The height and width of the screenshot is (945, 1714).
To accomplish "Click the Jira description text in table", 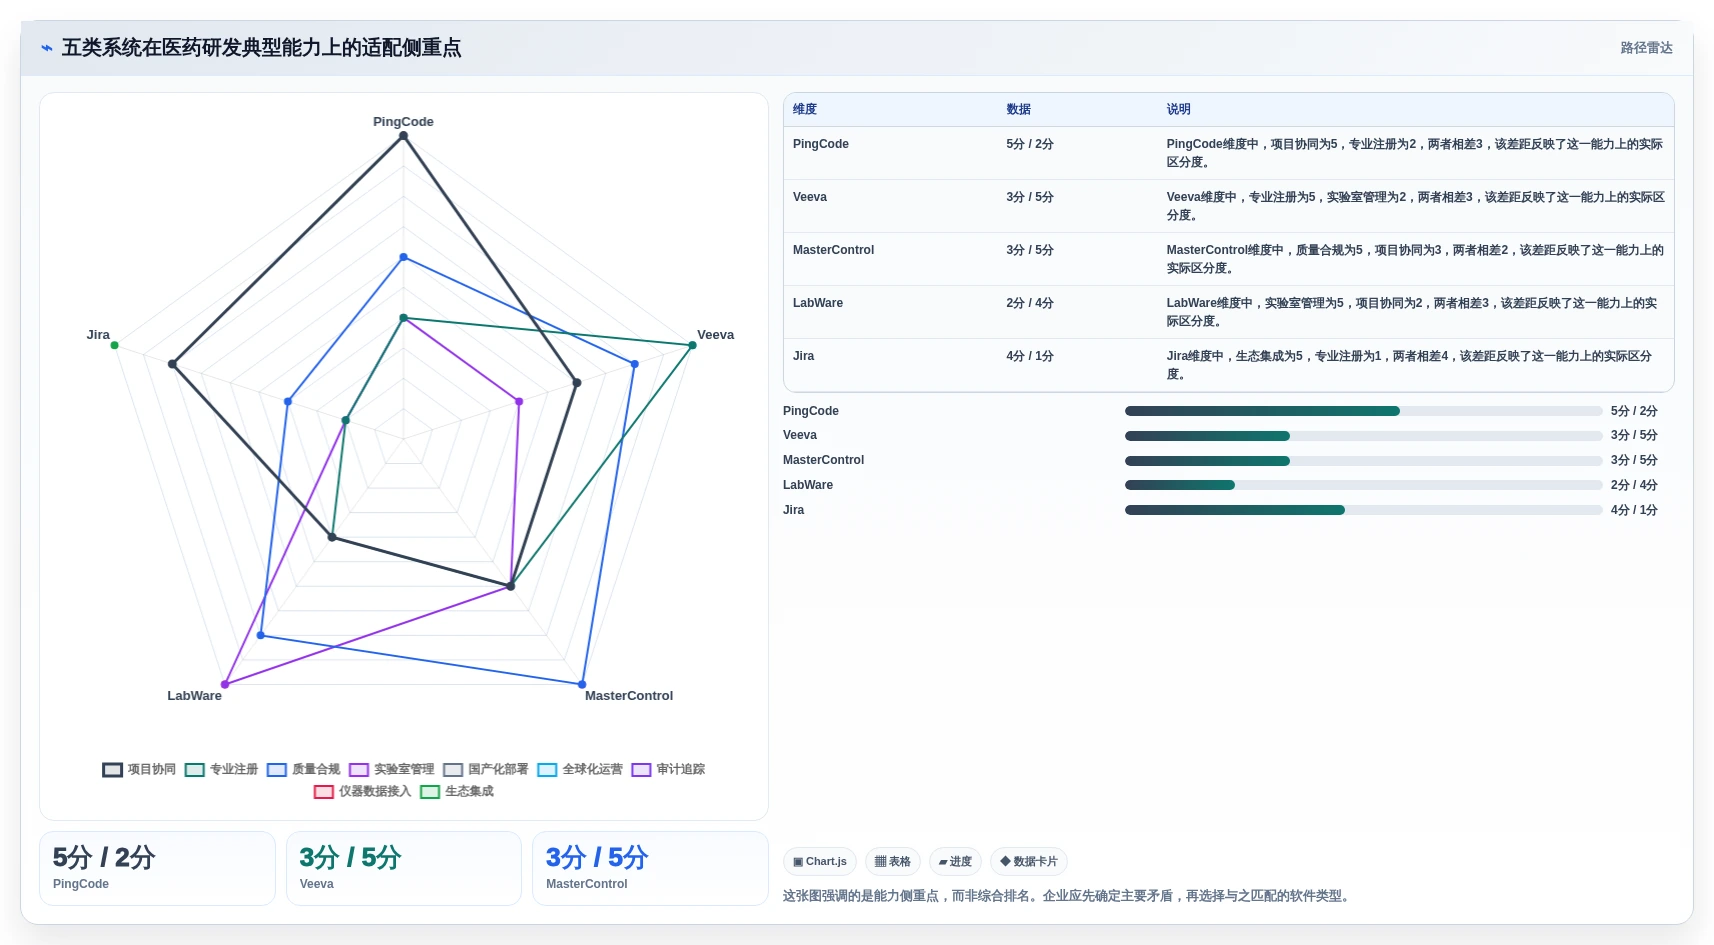I will tap(1410, 365).
